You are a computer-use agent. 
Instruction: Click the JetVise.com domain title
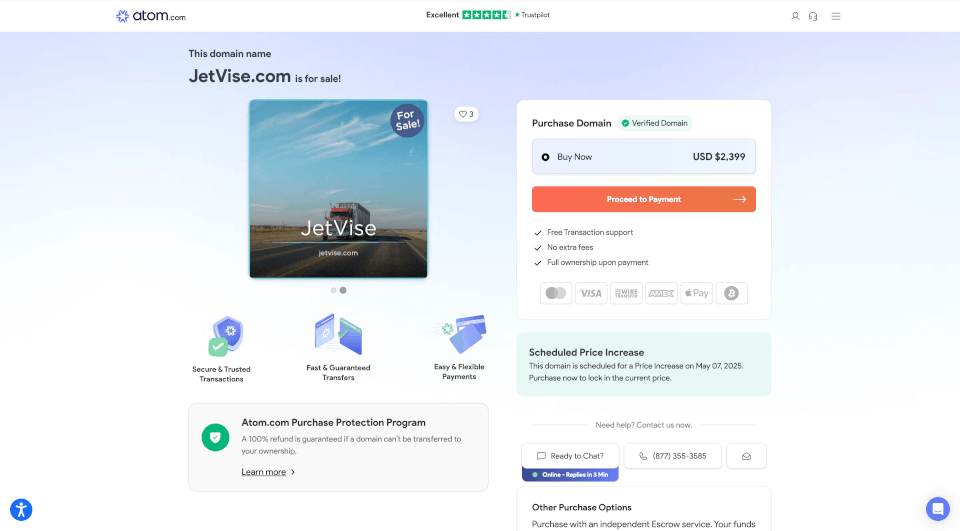pos(239,76)
